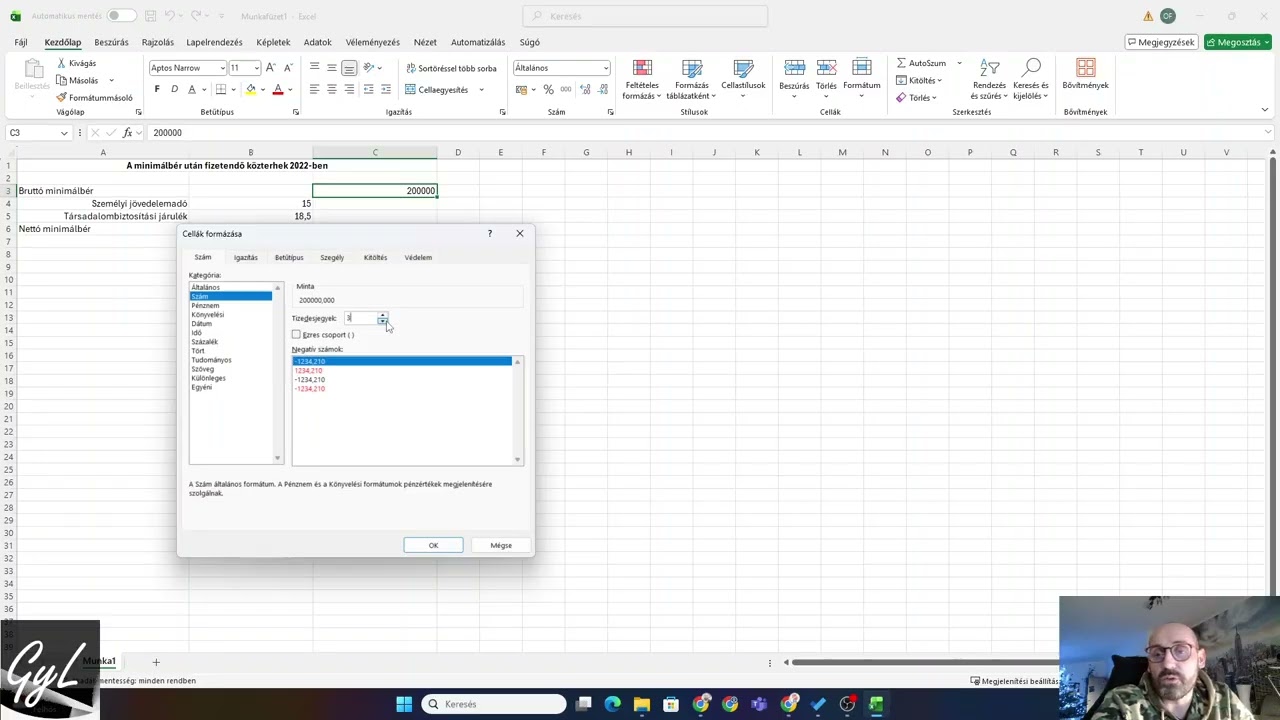Open the Fájl menu
The height and width of the screenshot is (720, 1280).
pyautogui.click(x=21, y=42)
